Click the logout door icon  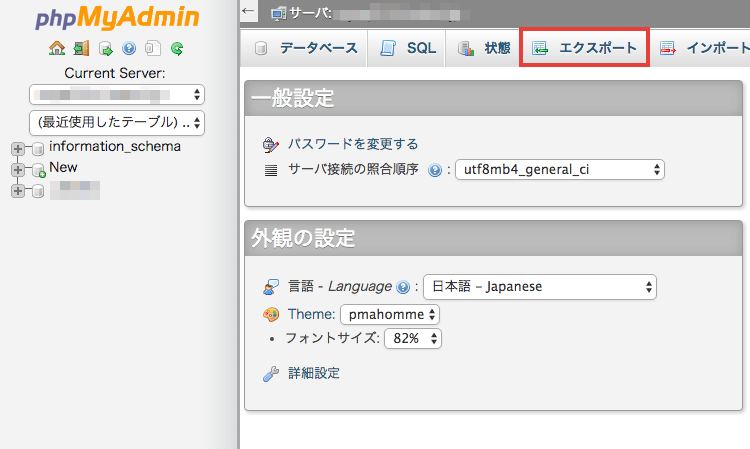point(81,48)
